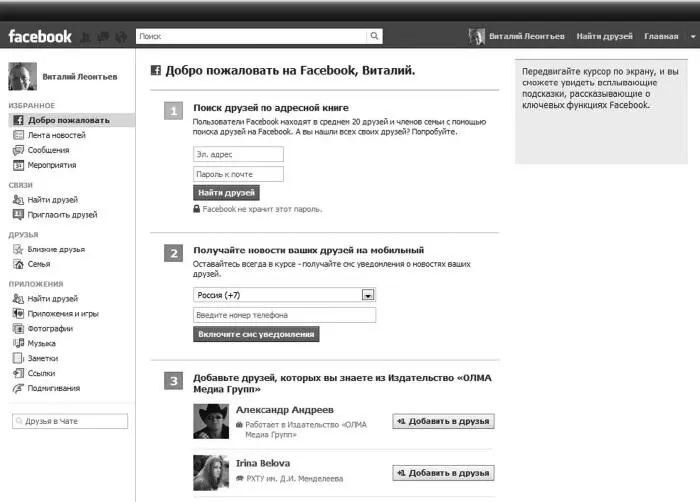
Task: Click the Музыка icon
Action: [18, 343]
